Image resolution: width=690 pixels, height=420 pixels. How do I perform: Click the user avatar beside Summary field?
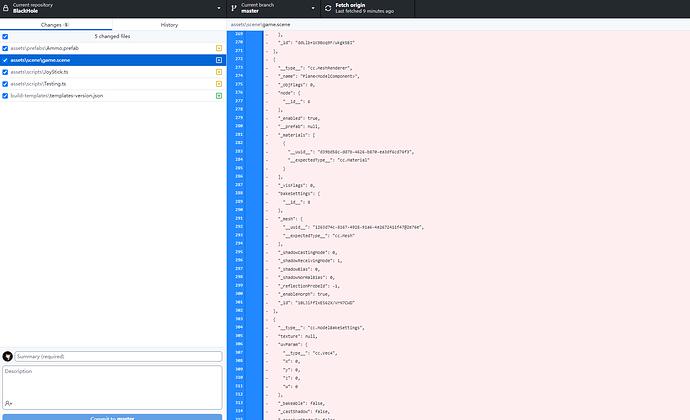click(x=7, y=356)
